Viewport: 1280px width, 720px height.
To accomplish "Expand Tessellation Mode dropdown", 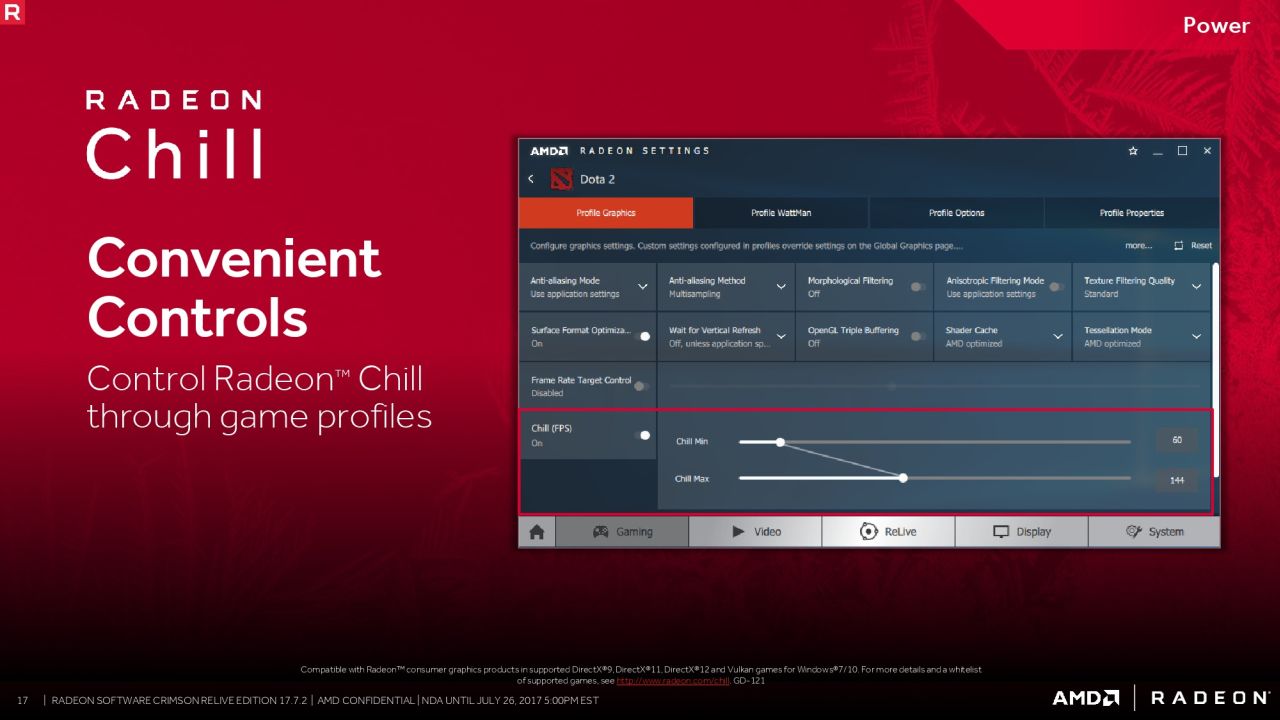I will pos(1196,336).
